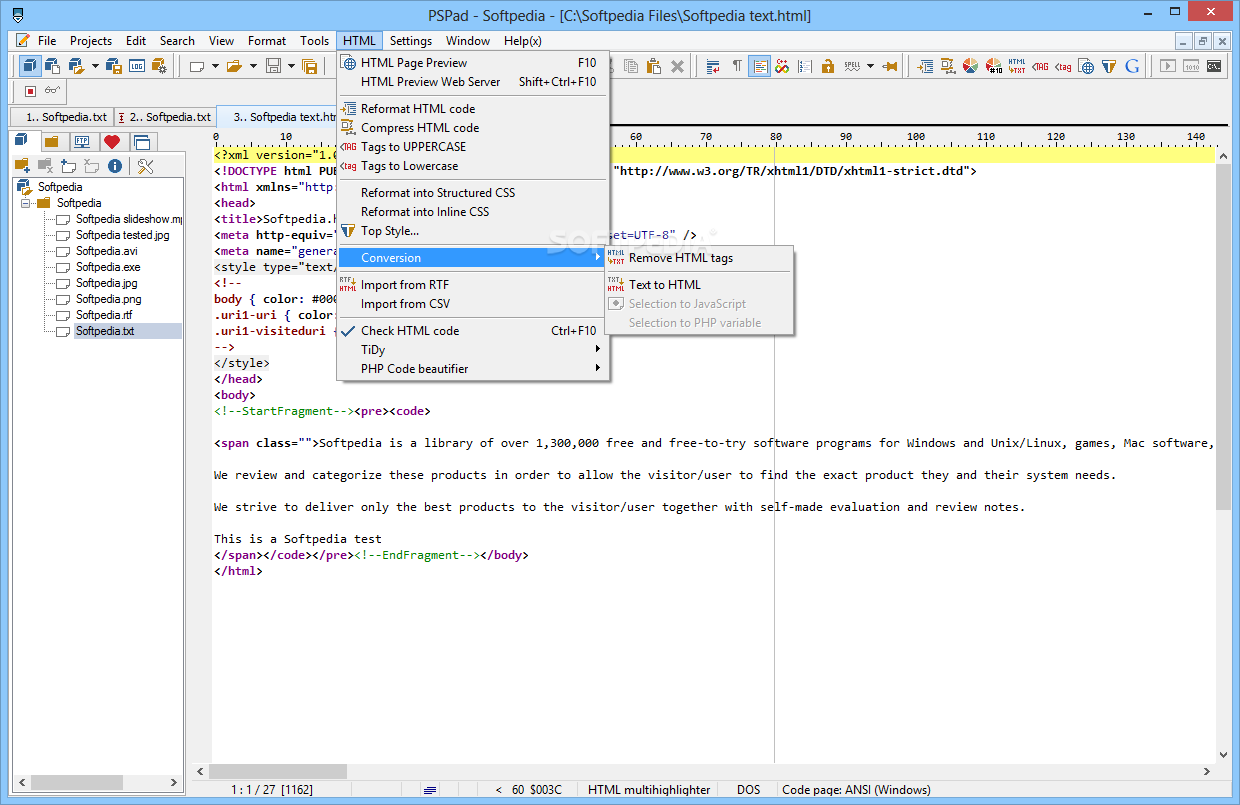Click the binary 1010 hex icon
Screen dimensions: 1240x805
1191,66
